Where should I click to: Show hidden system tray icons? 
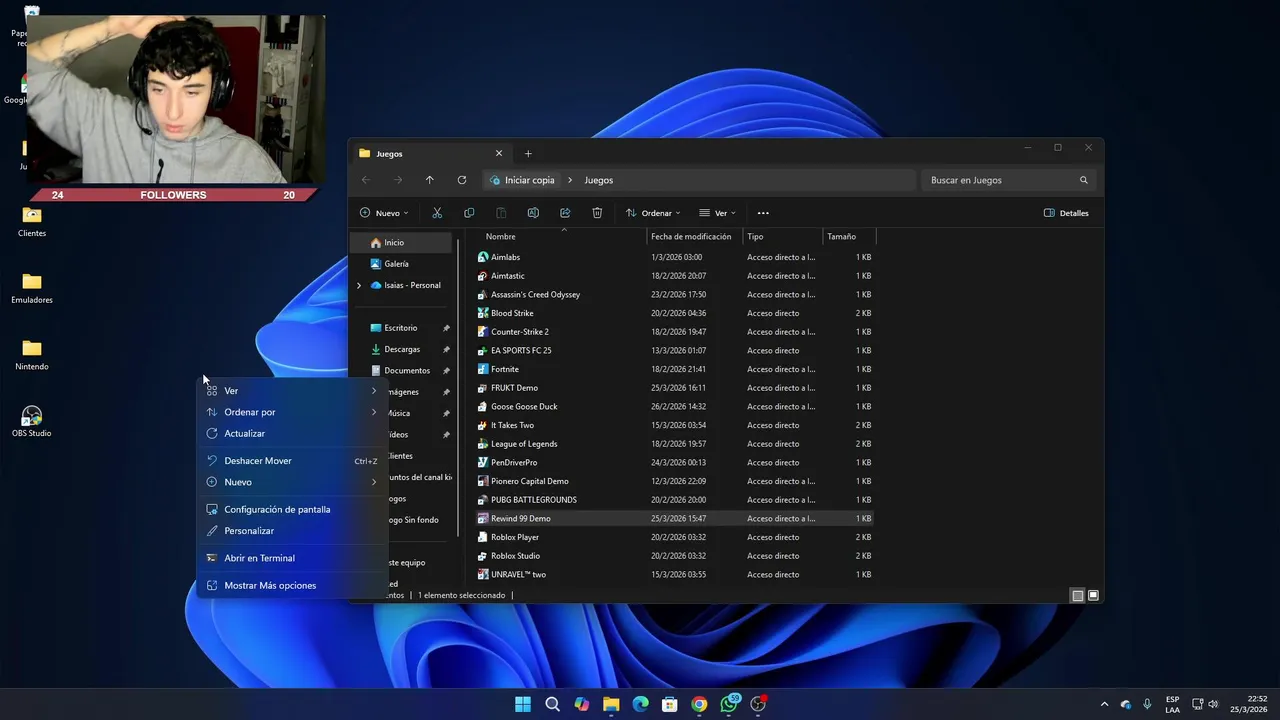[1104, 704]
